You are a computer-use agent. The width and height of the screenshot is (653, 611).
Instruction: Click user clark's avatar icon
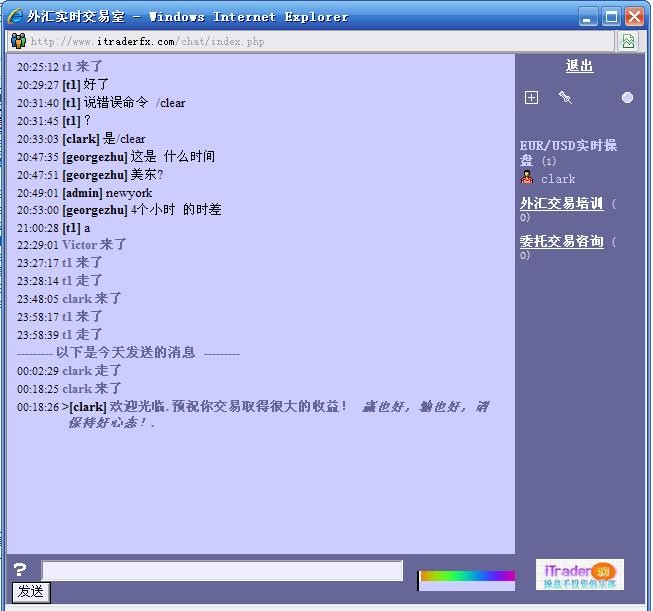click(527, 178)
